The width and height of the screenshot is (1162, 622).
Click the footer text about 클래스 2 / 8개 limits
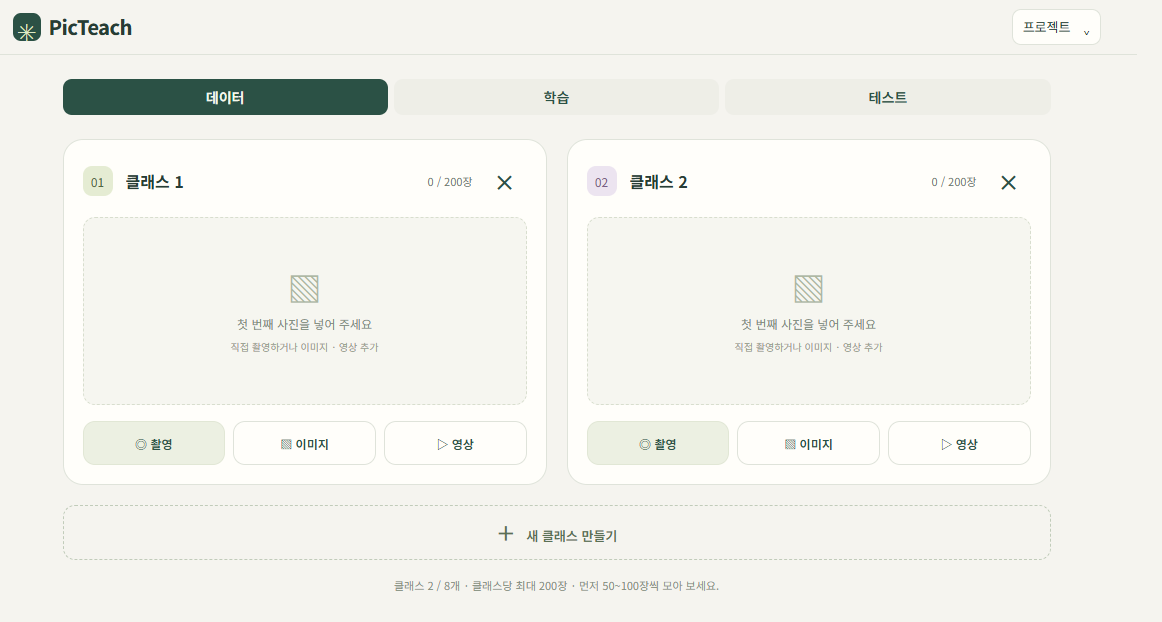pyautogui.click(x=557, y=586)
